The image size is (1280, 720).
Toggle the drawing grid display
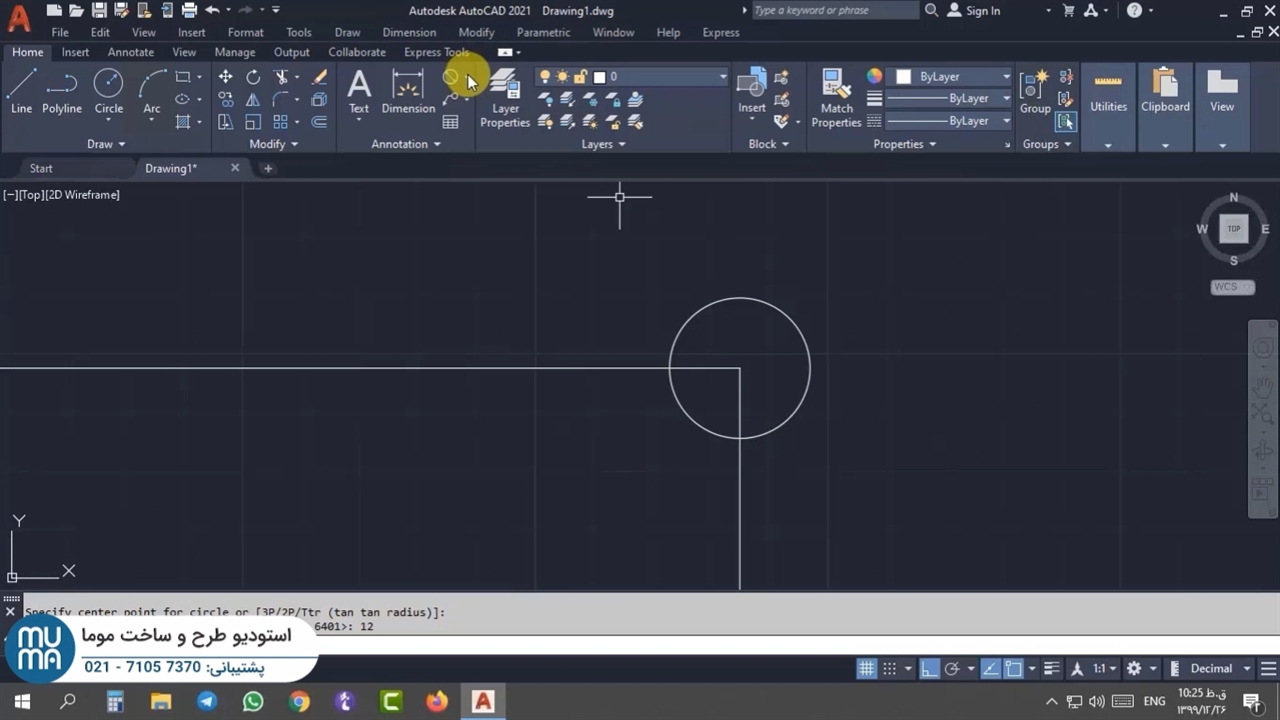click(866, 668)
